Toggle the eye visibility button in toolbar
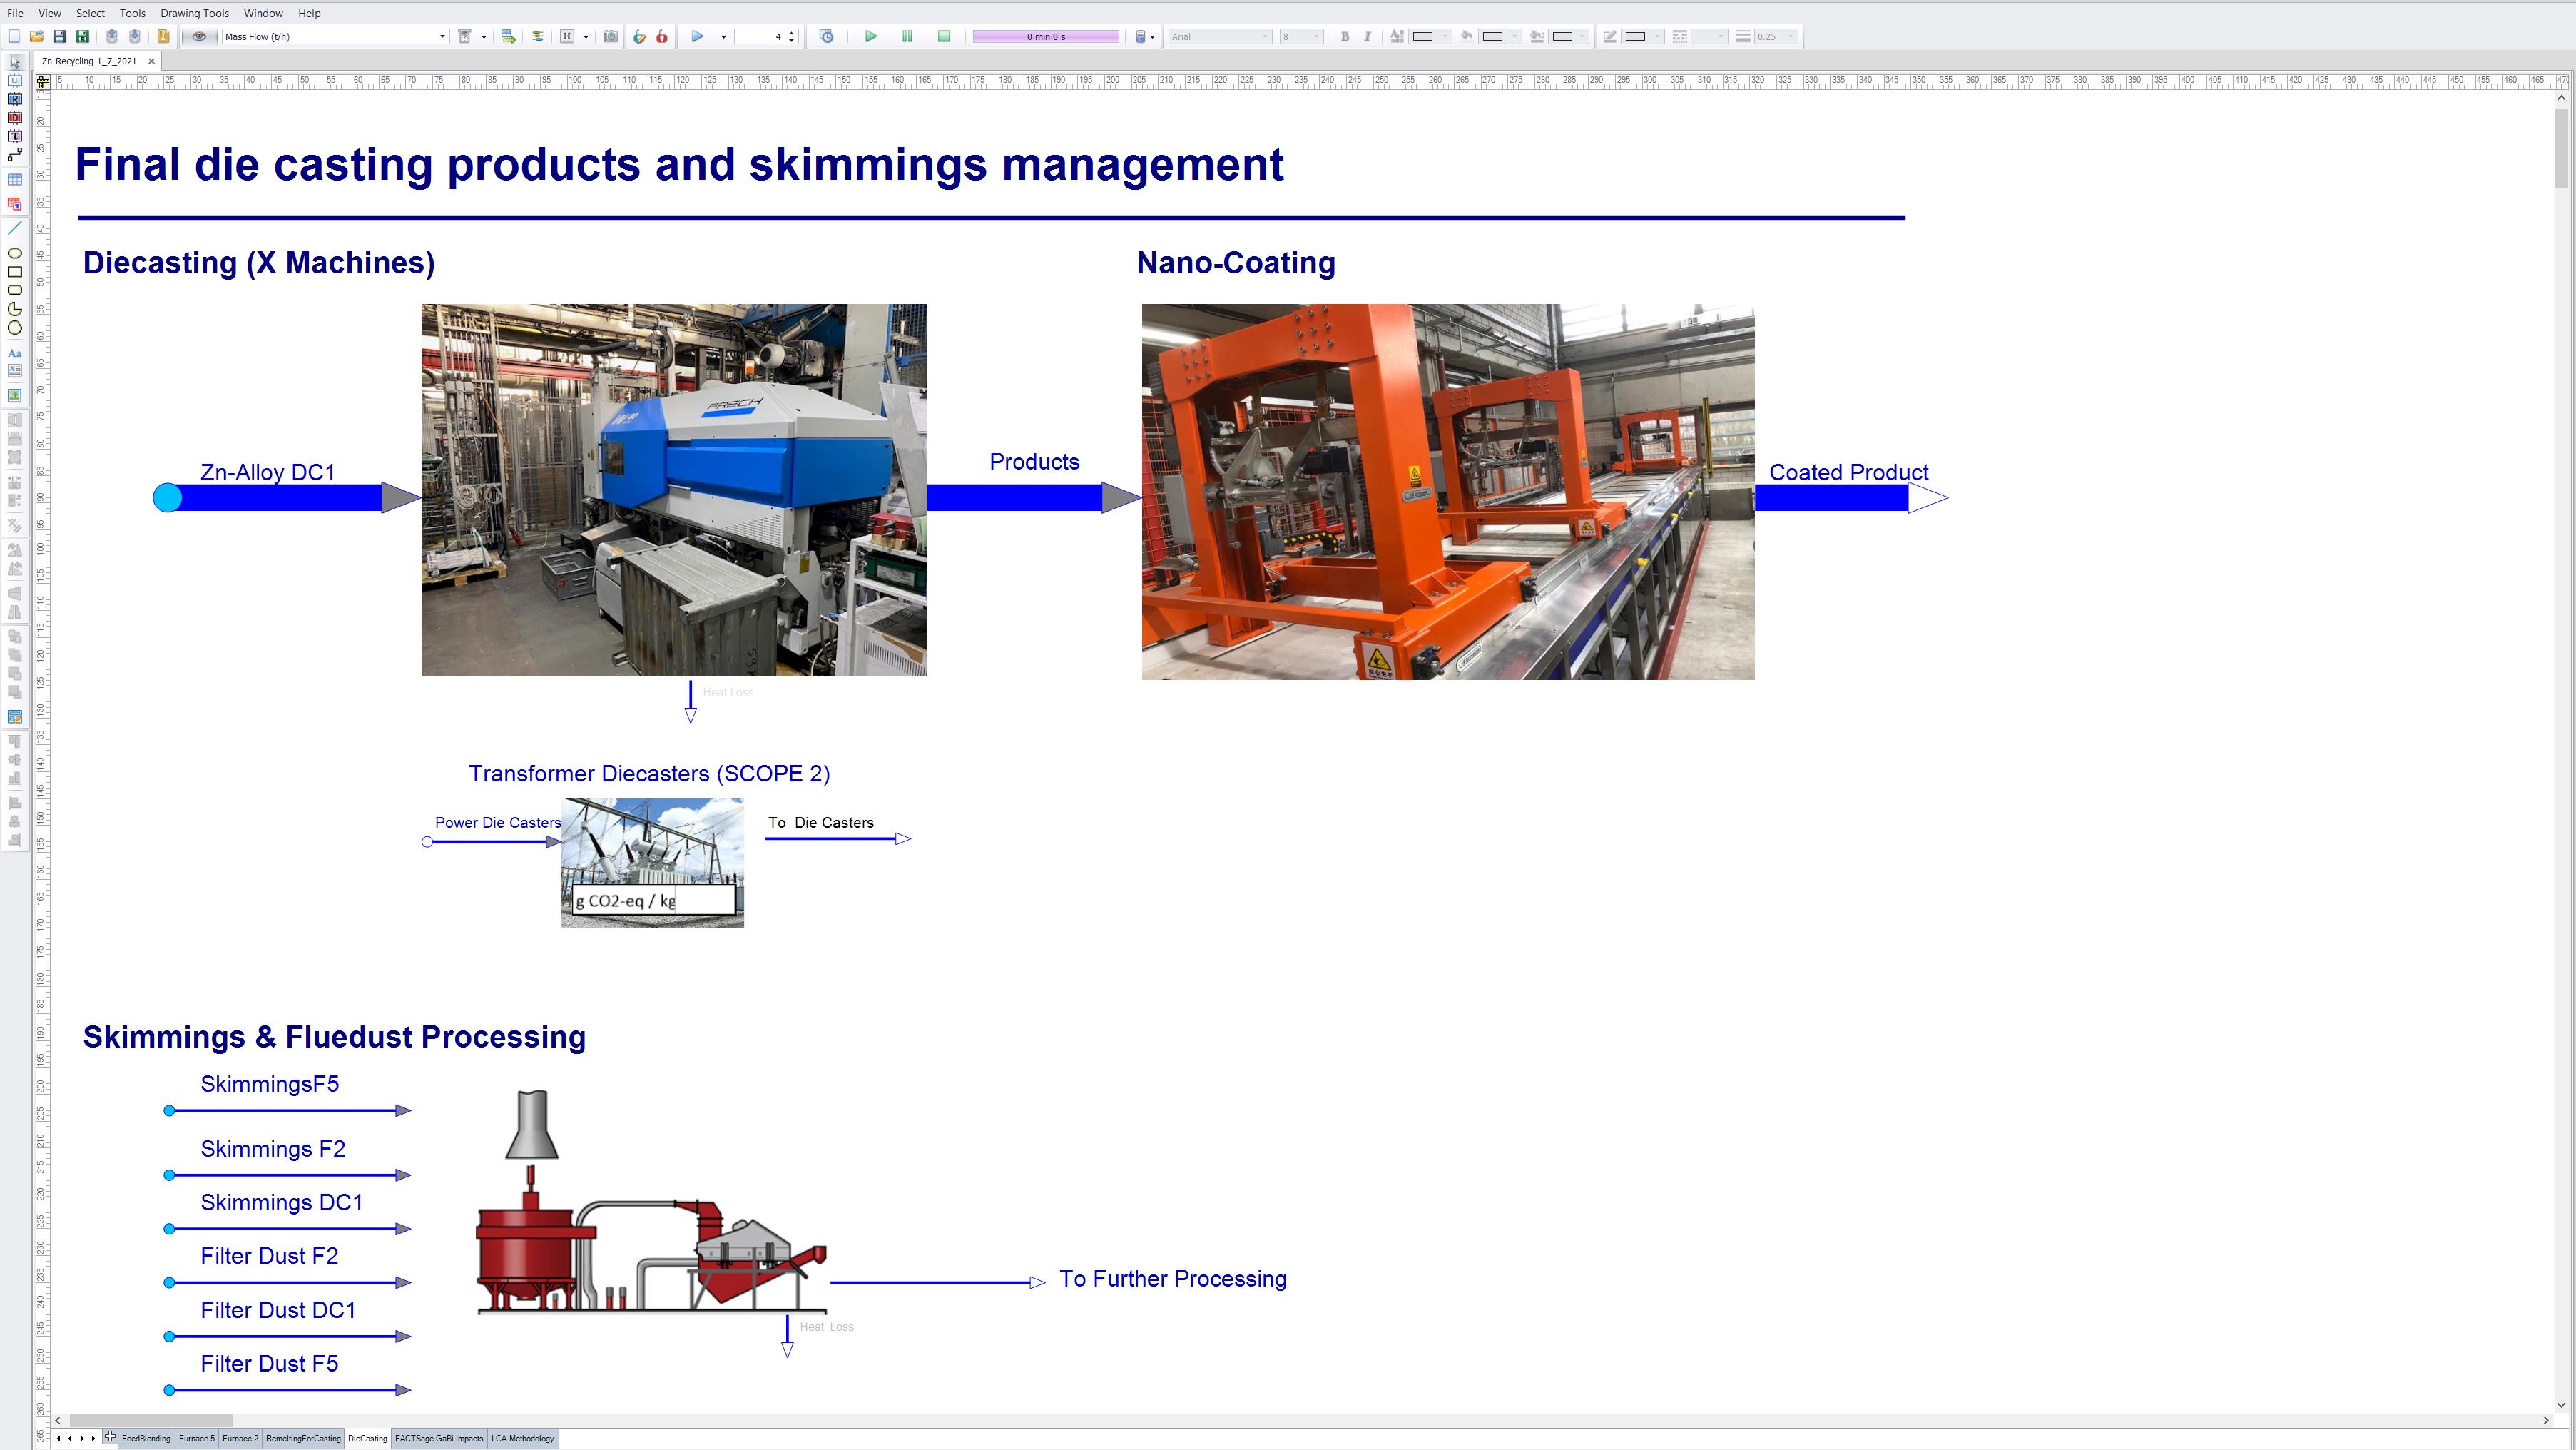The image size is (2576, 1450). pos(199,37)
